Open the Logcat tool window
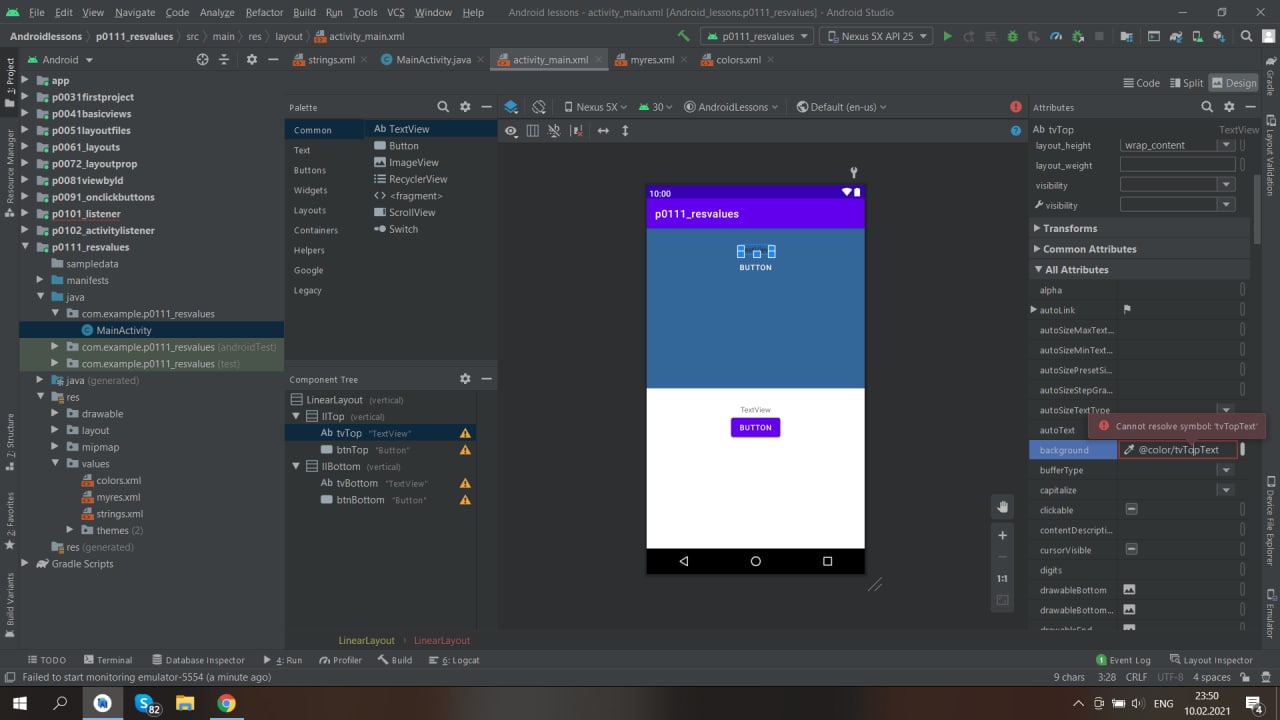Screen dimensions: 1280x720 [454, 660]
